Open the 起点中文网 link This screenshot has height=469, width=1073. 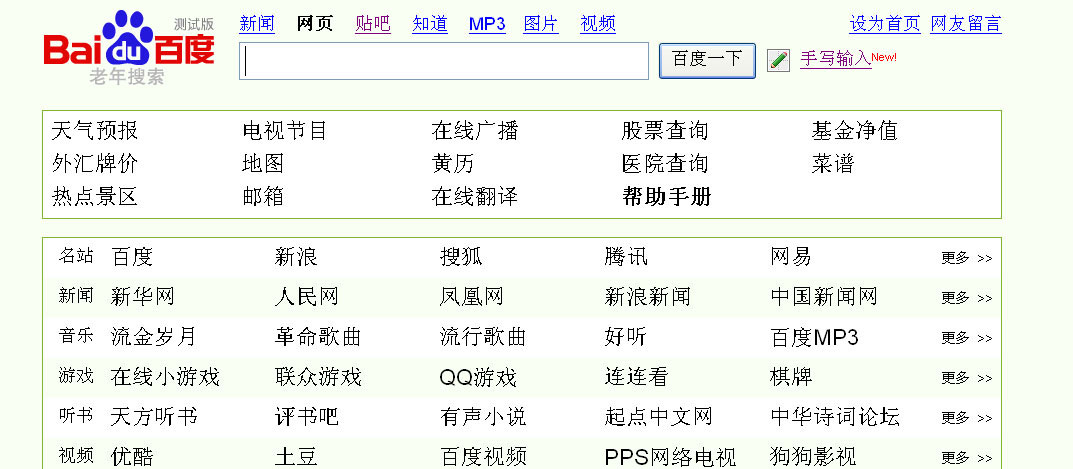(x=658, y=416)
